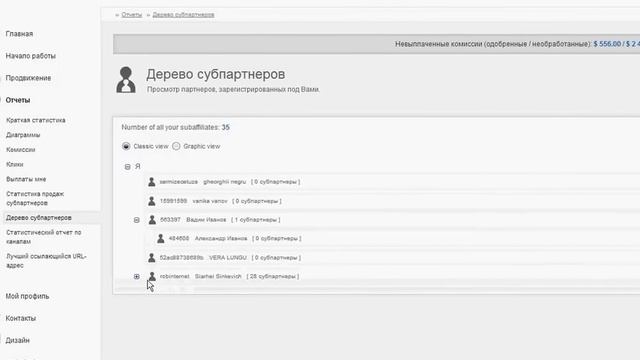Select Дерево субпартнеров in sidebar
This screenshot has width=640, height=360.
click(x=38, y=218)
